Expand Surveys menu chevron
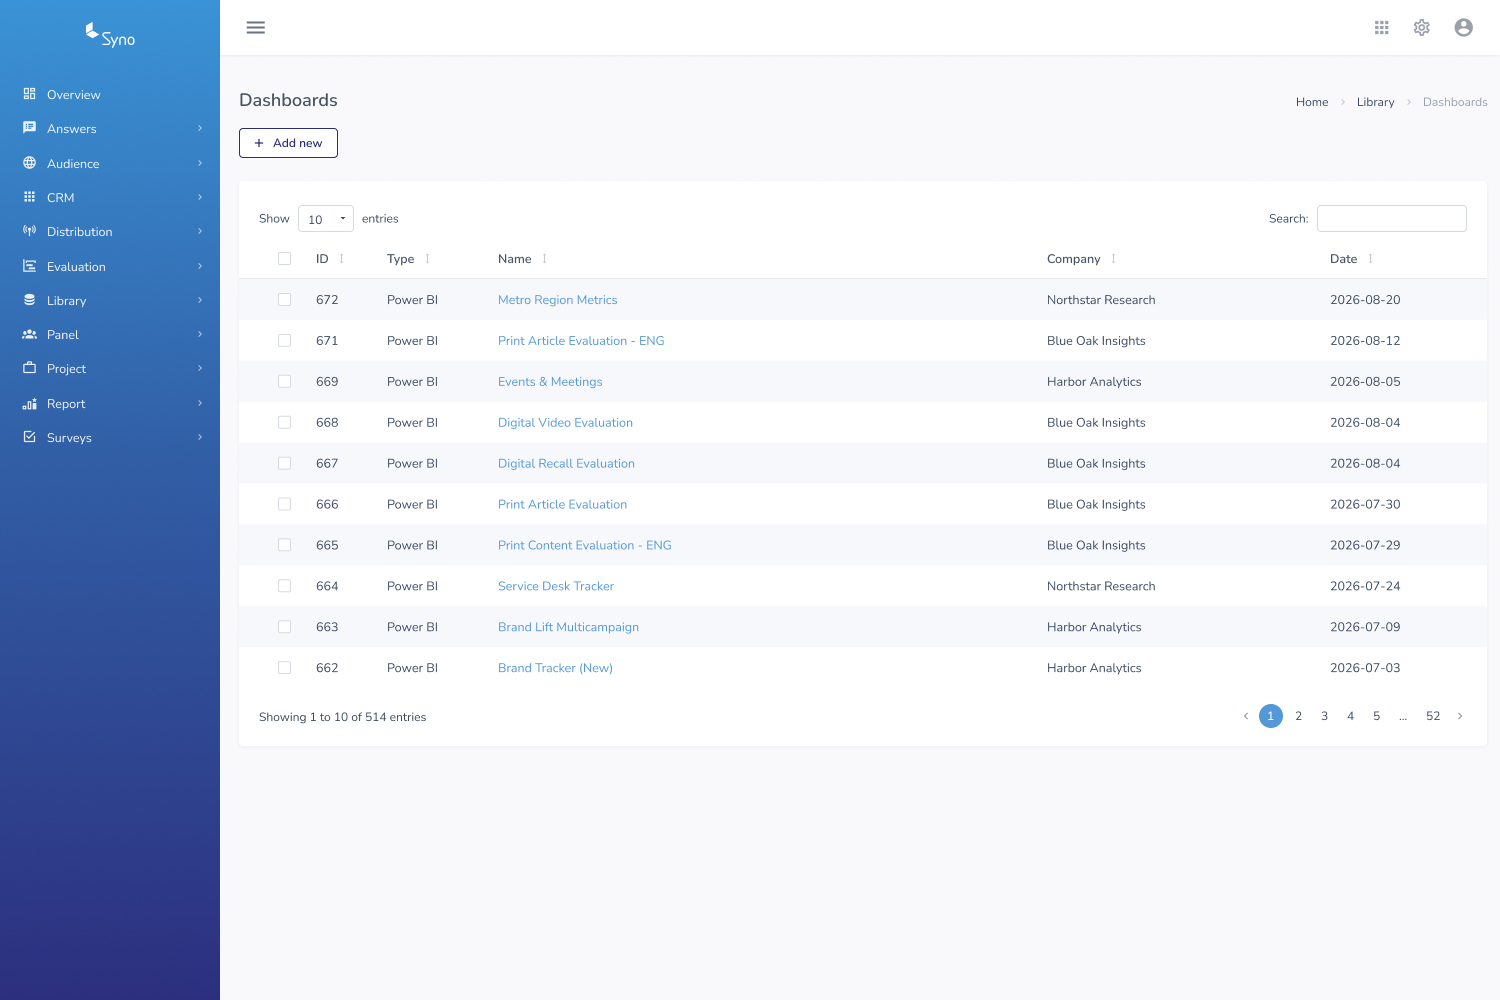Viewport: 1500px width, 1000px height. [200, 437]
